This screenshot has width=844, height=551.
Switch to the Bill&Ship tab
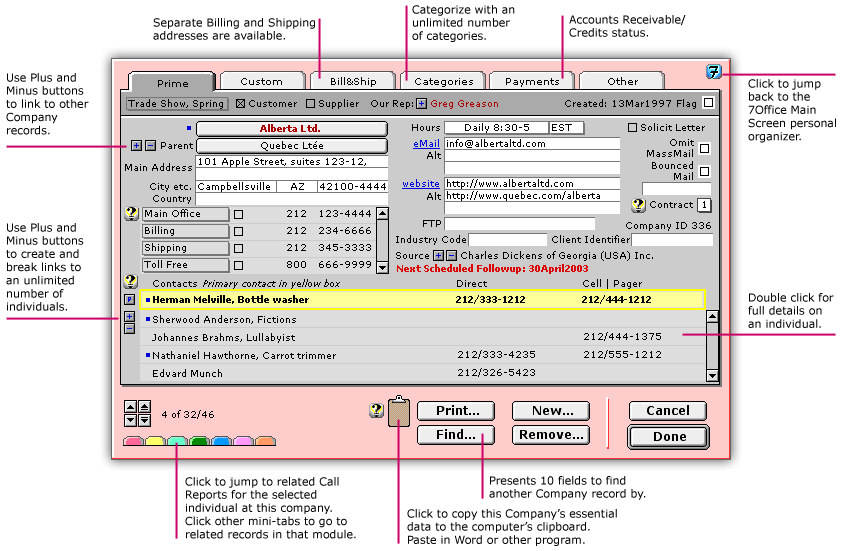(x=353, y=81)
